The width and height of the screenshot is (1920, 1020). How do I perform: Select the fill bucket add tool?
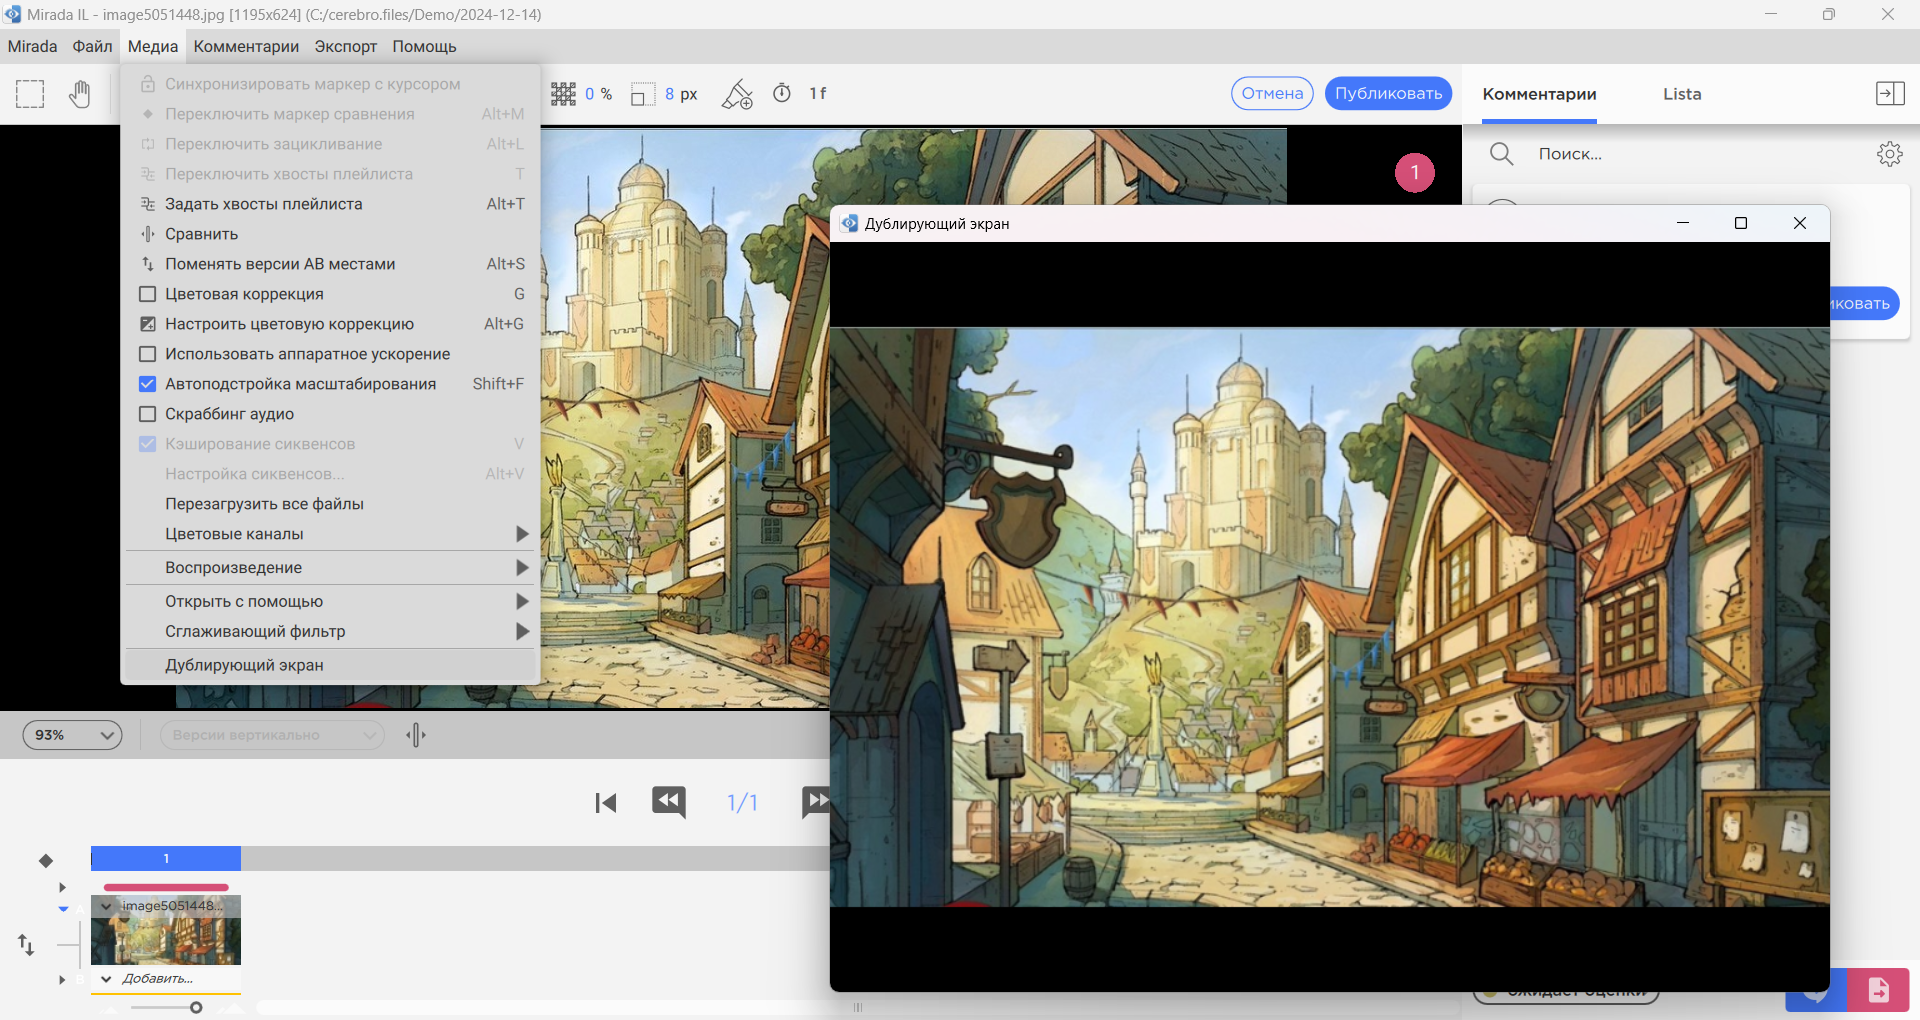737,94
